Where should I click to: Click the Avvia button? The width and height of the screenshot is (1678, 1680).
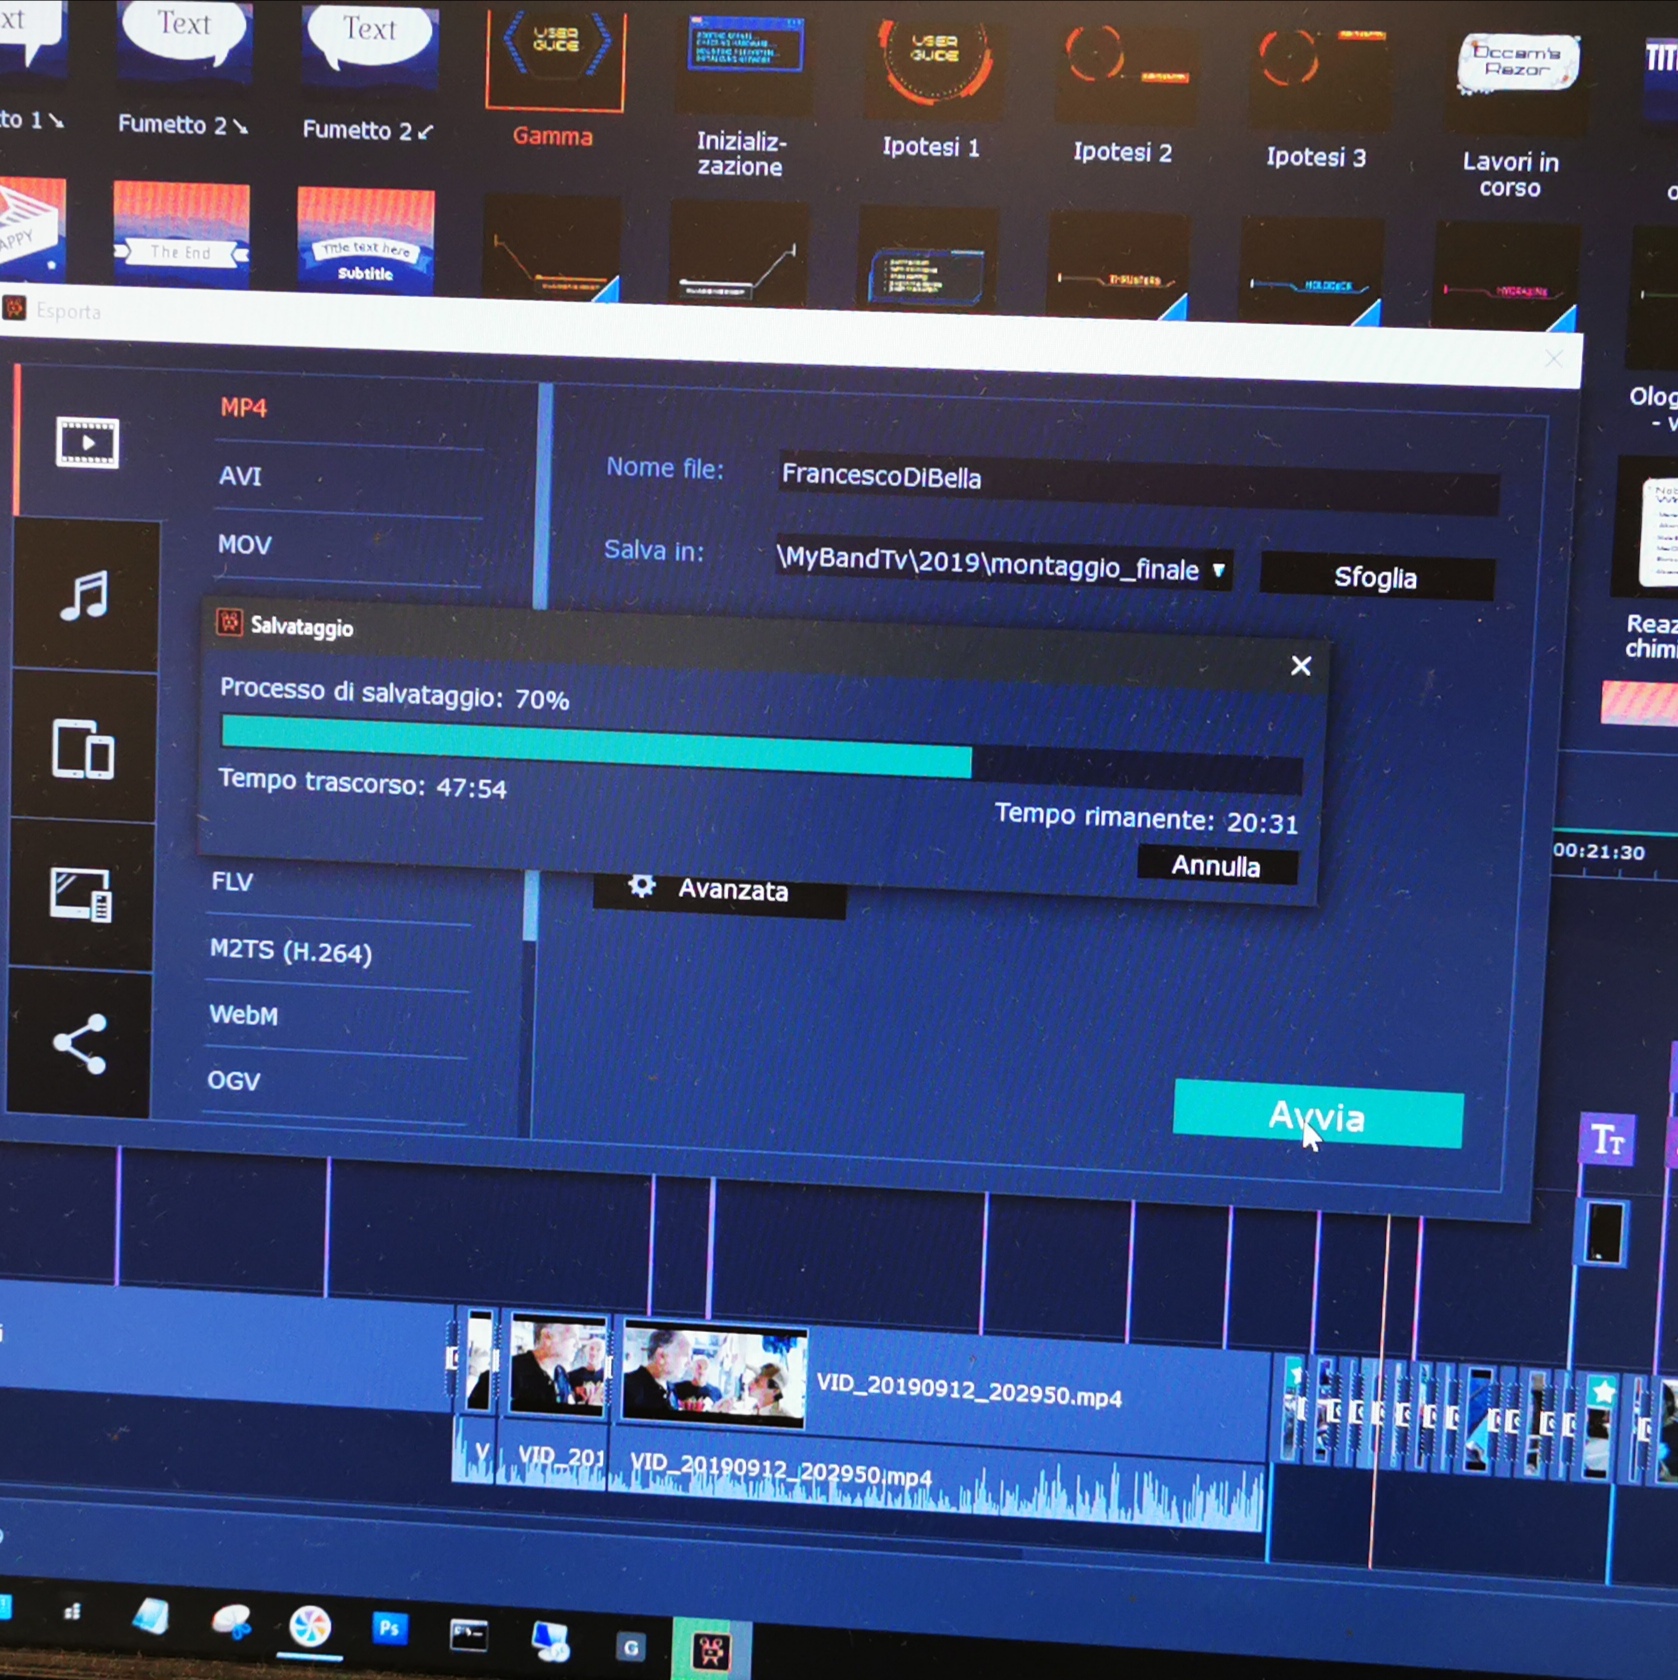[1318, 1115]
